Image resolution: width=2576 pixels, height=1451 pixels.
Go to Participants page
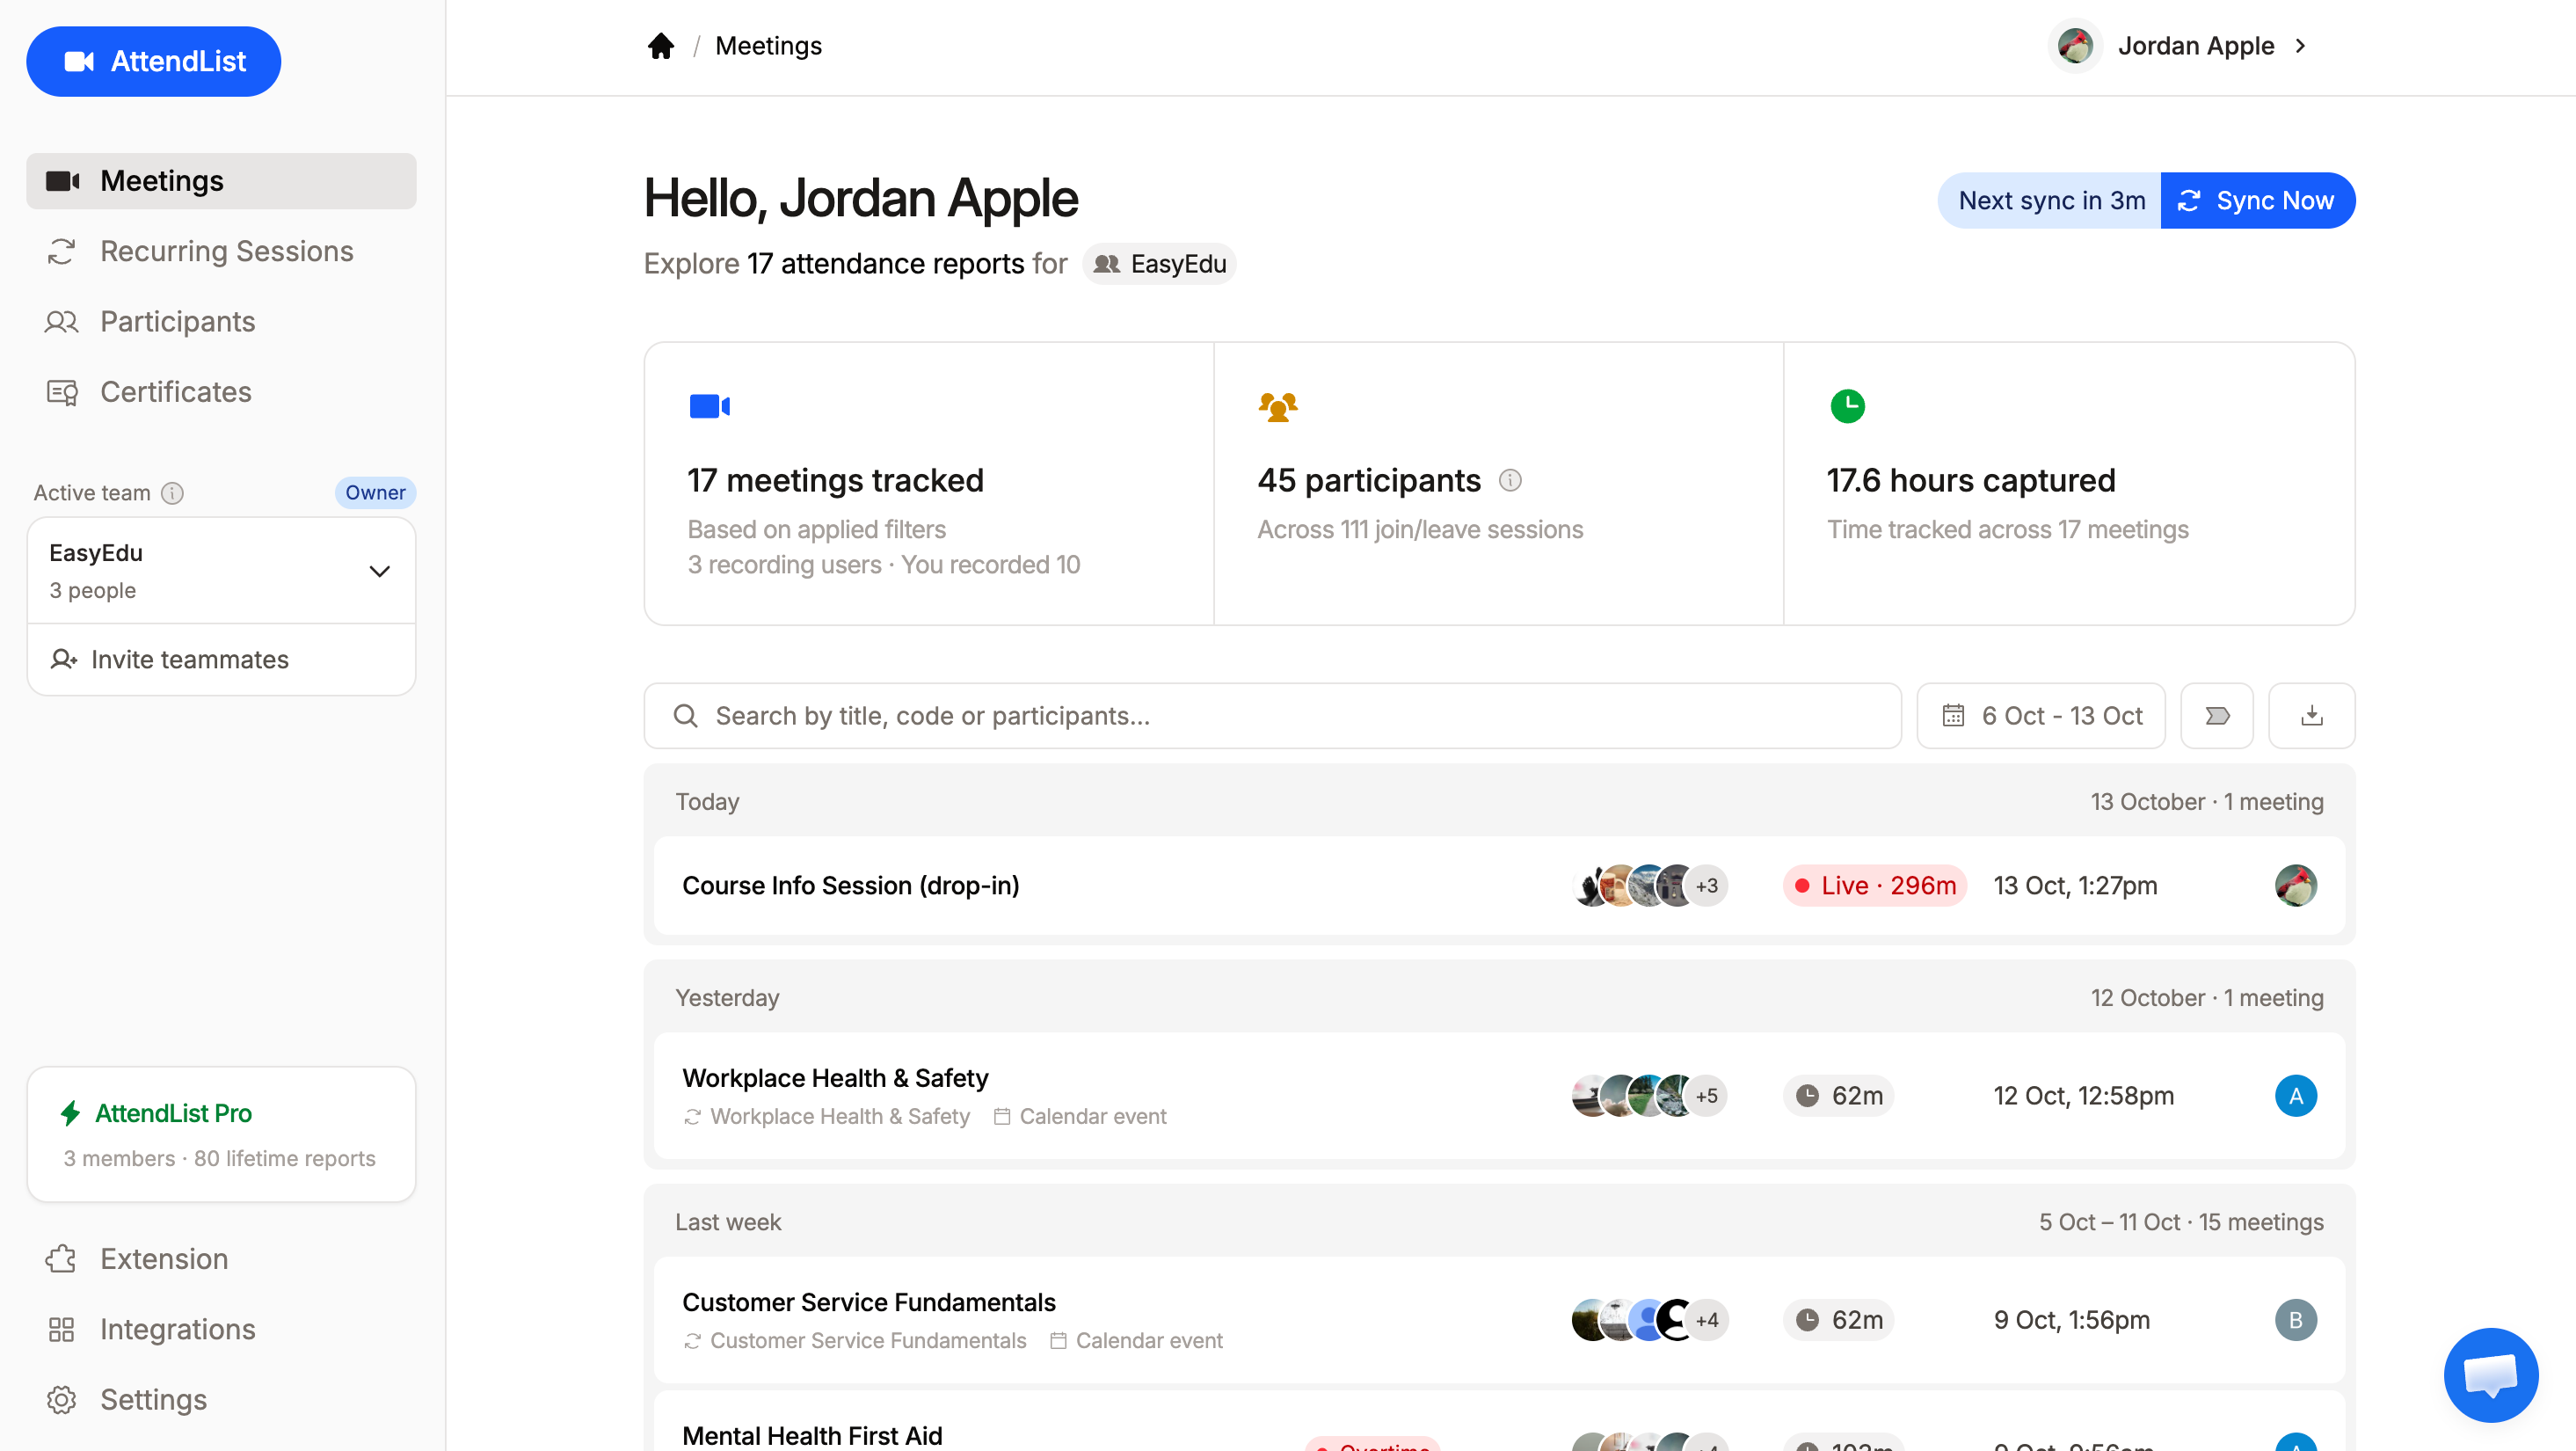221,321
